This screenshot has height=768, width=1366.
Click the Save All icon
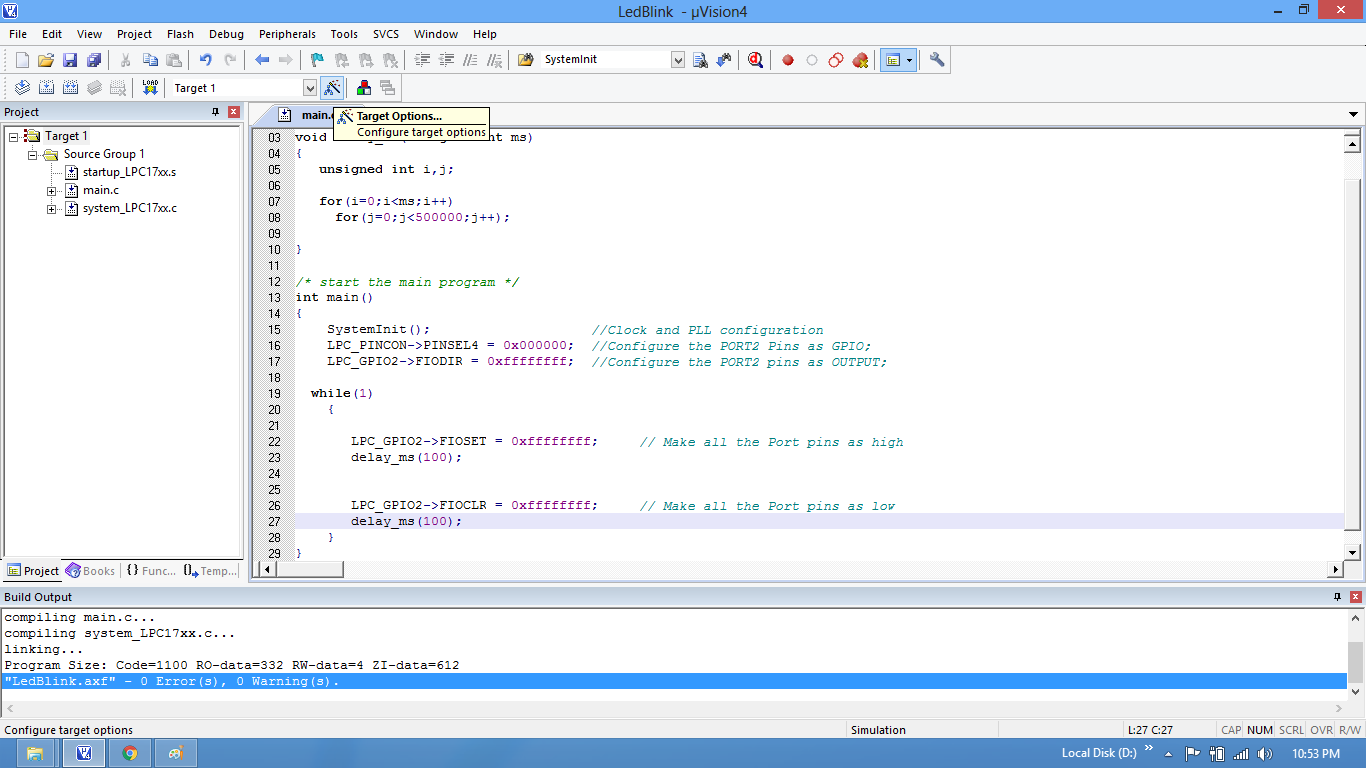(x=94, y=60)
